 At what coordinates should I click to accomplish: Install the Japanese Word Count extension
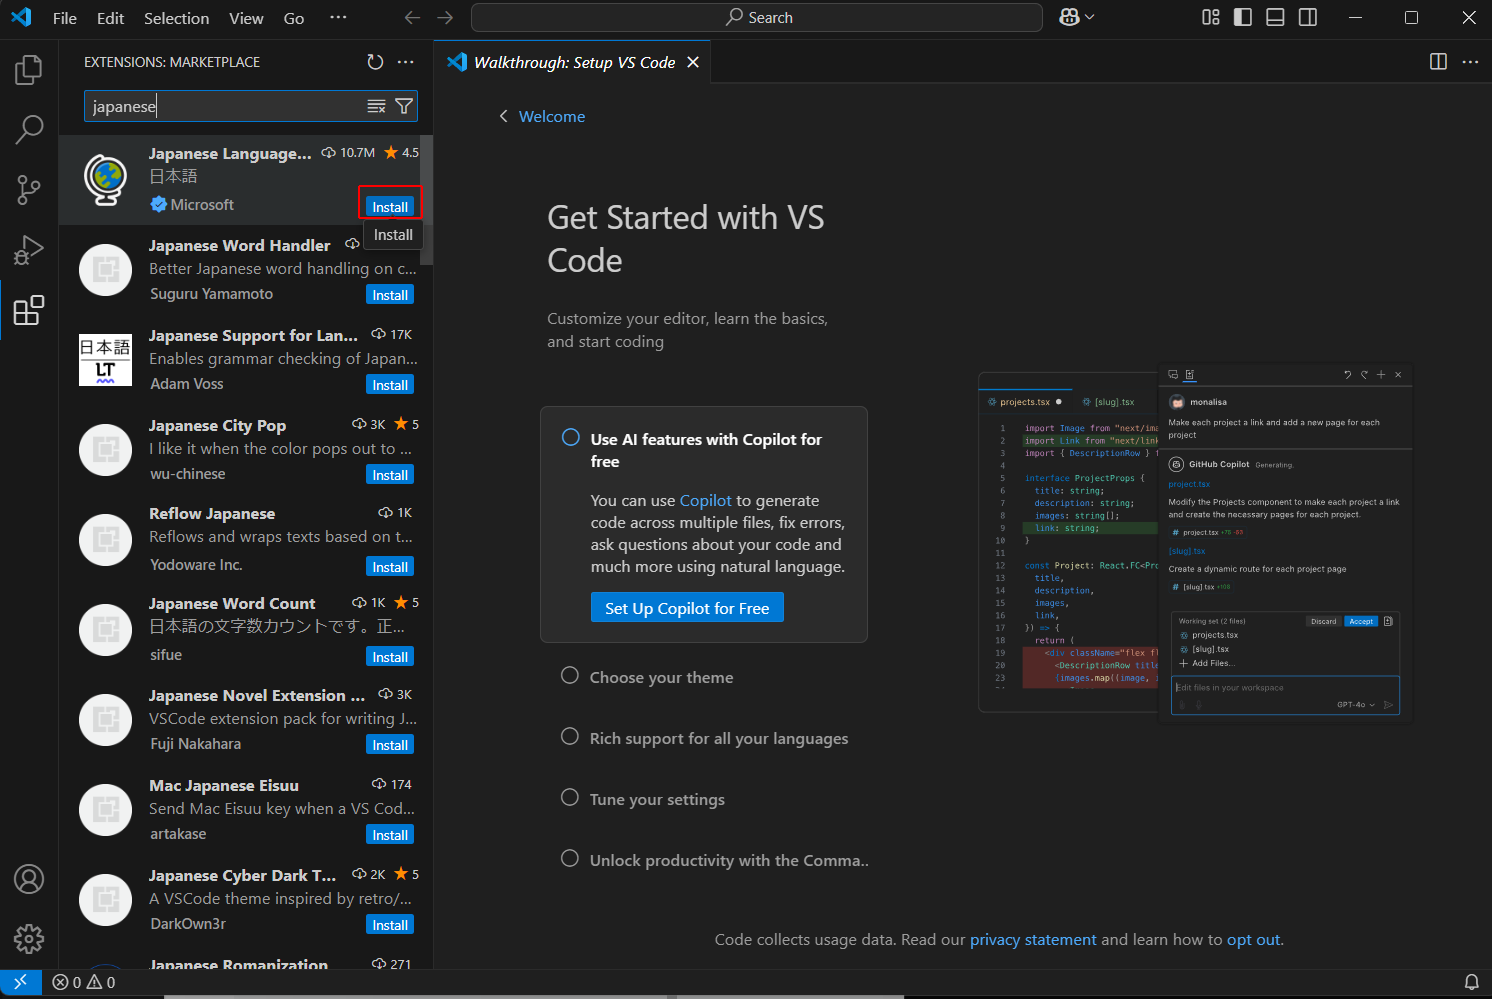pos(390,657)
